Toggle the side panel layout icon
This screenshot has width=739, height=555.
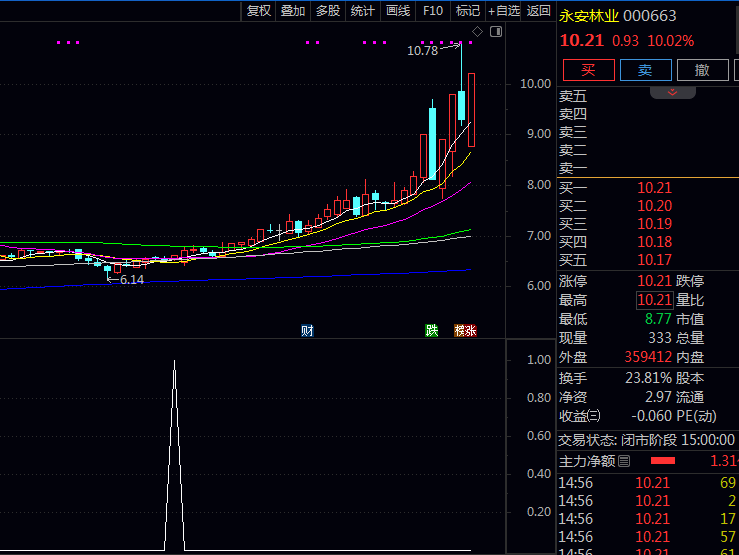[x=495, y=32]
